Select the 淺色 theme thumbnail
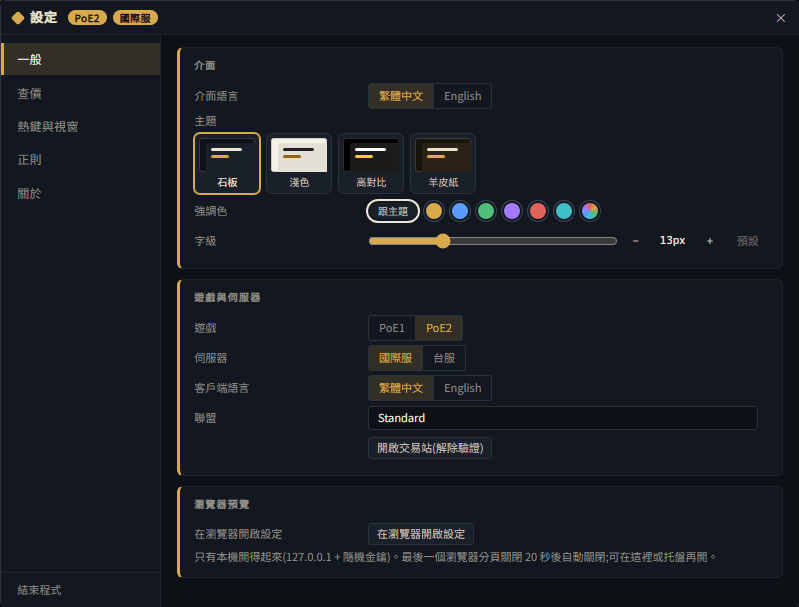This screenshot has height=607, width=799. [299, 164]
